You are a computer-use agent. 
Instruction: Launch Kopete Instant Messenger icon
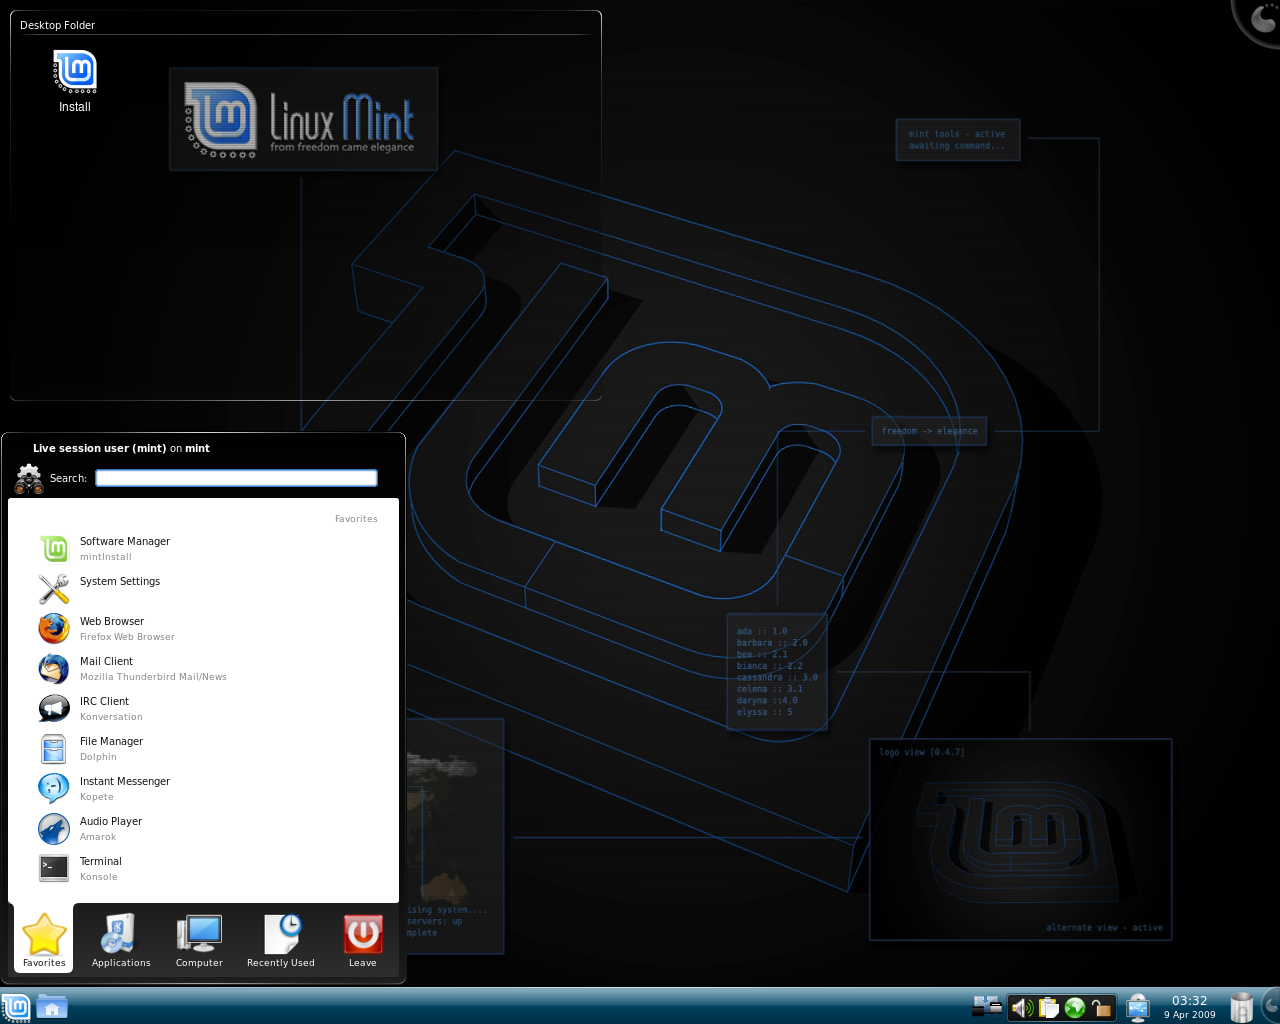coord(54,788)
